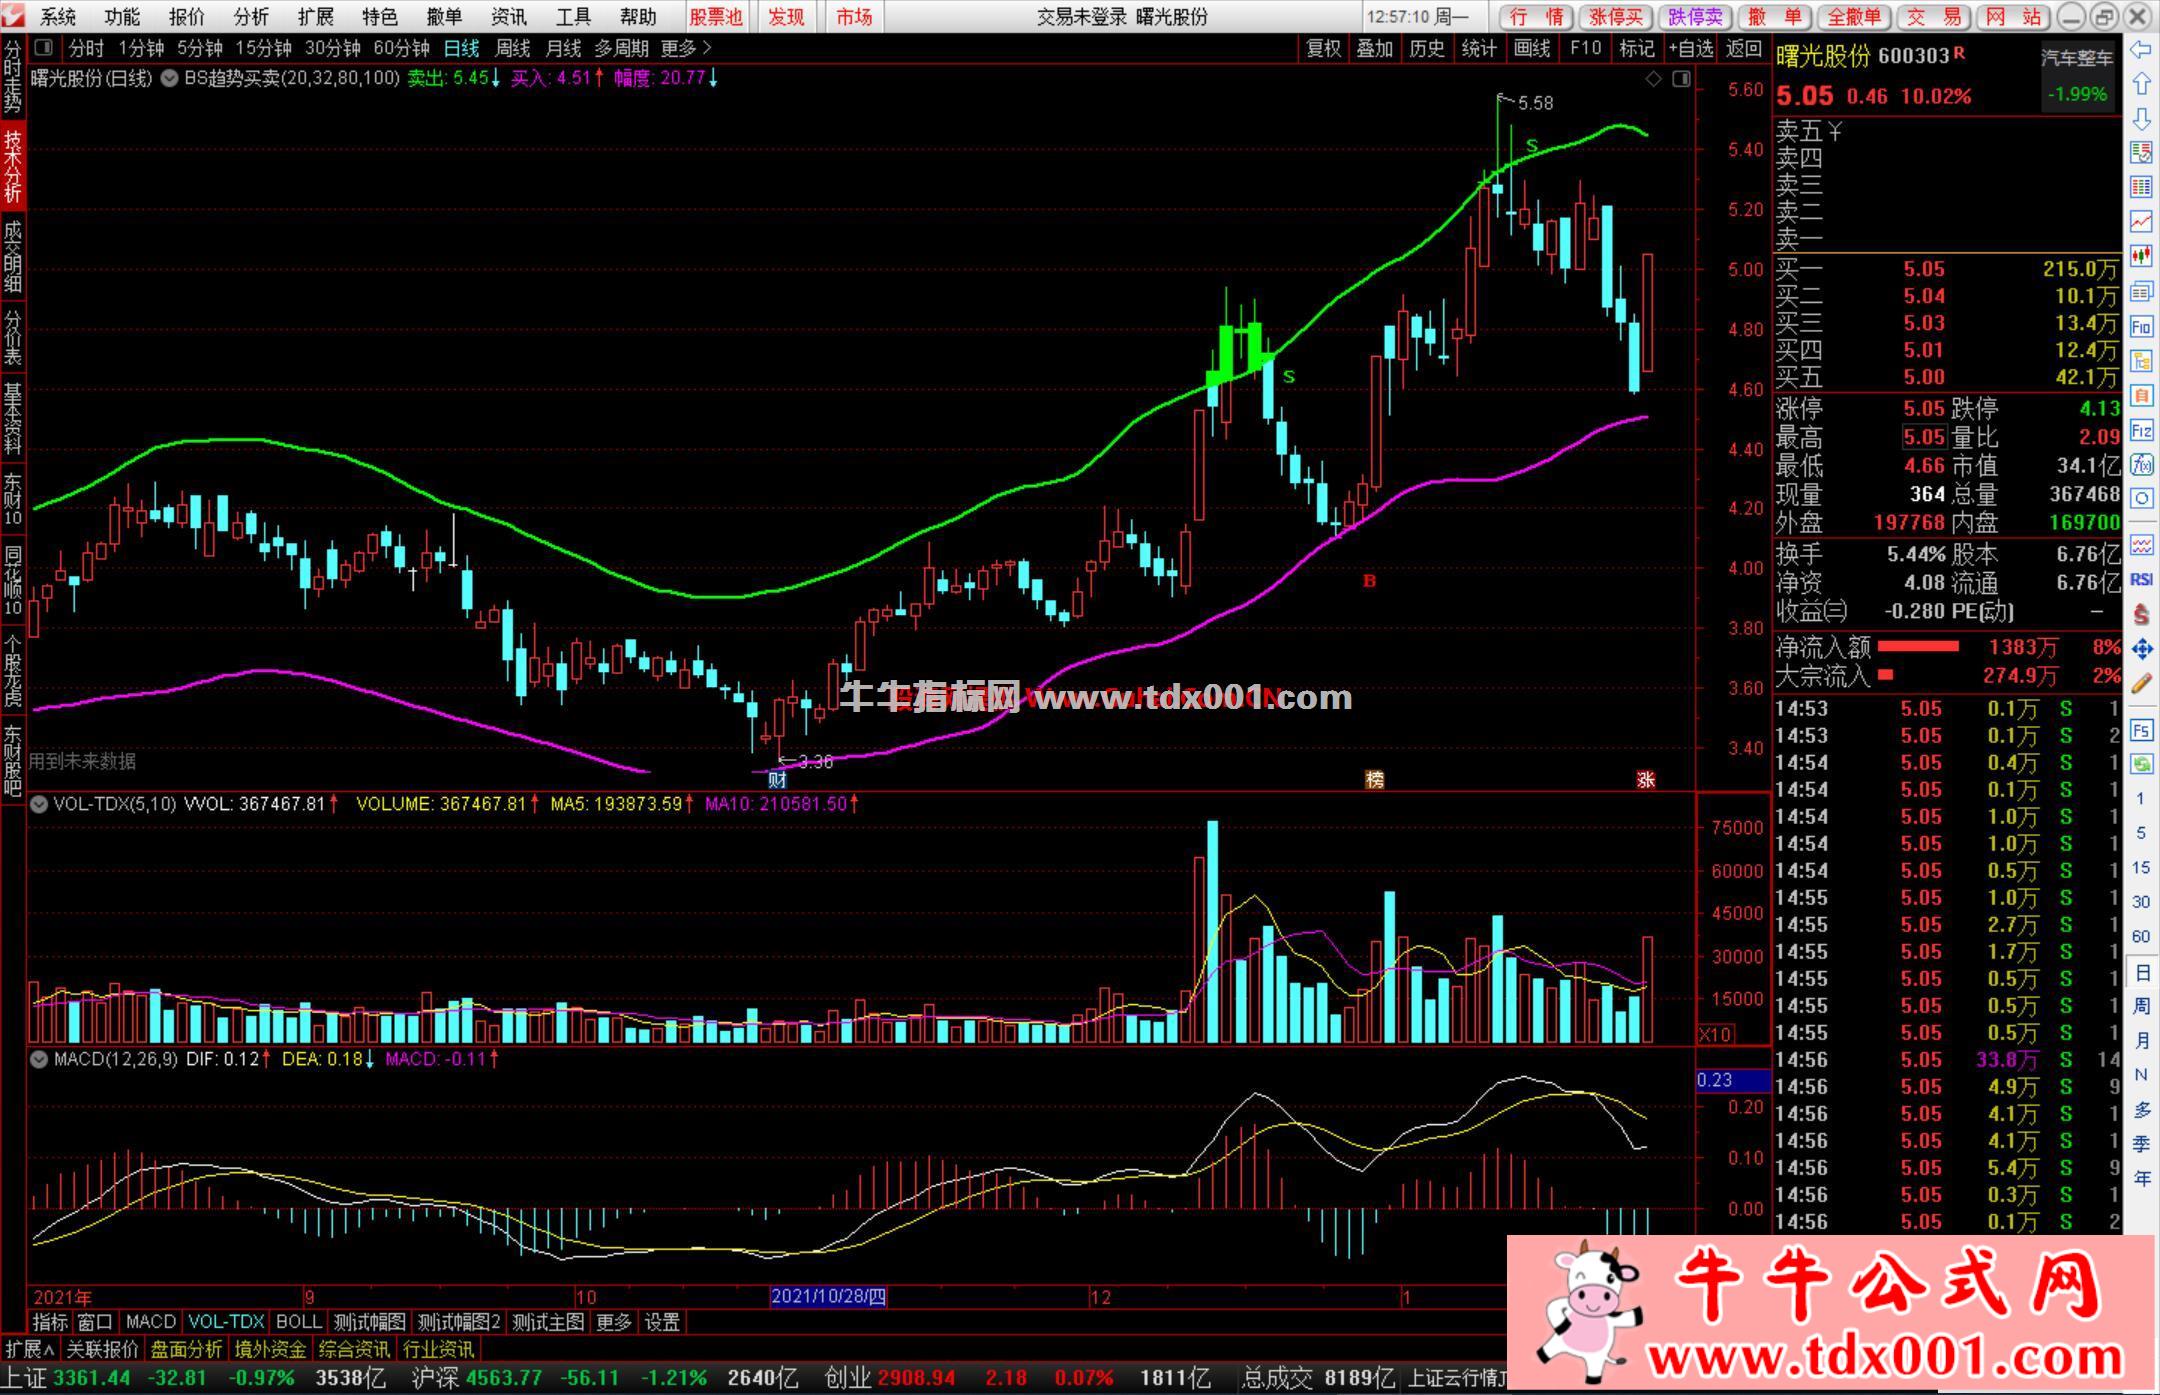
Task: Open the 复权 adjustment dropdown
Action: coord(1323,48)
